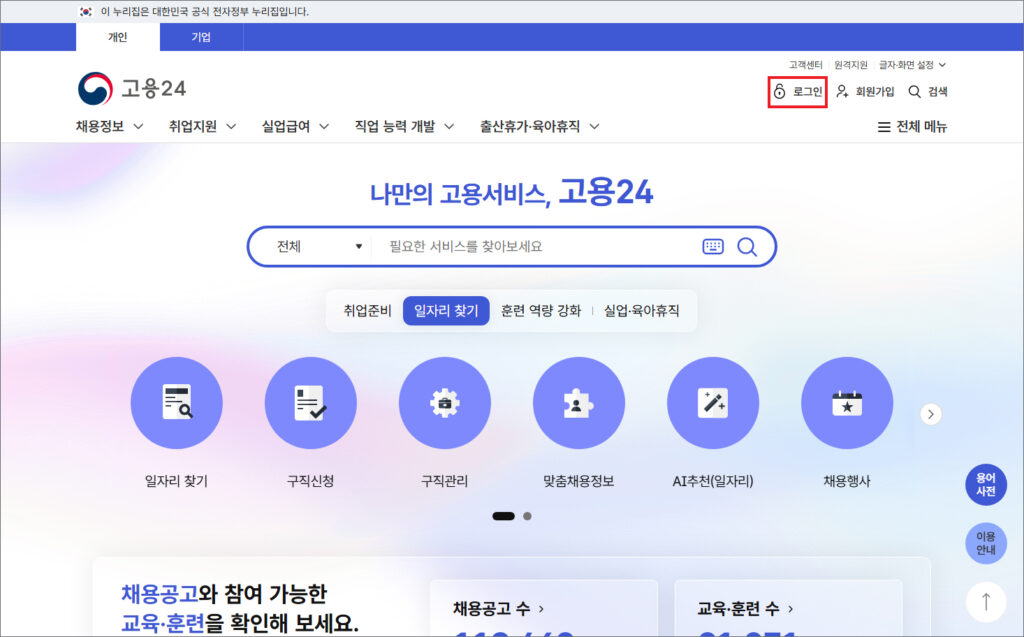The width and height of the screenshot is (1024, 637).
Task: Go to the second carousel page dot
Action: pyautogui.click(x=527, y=516)
